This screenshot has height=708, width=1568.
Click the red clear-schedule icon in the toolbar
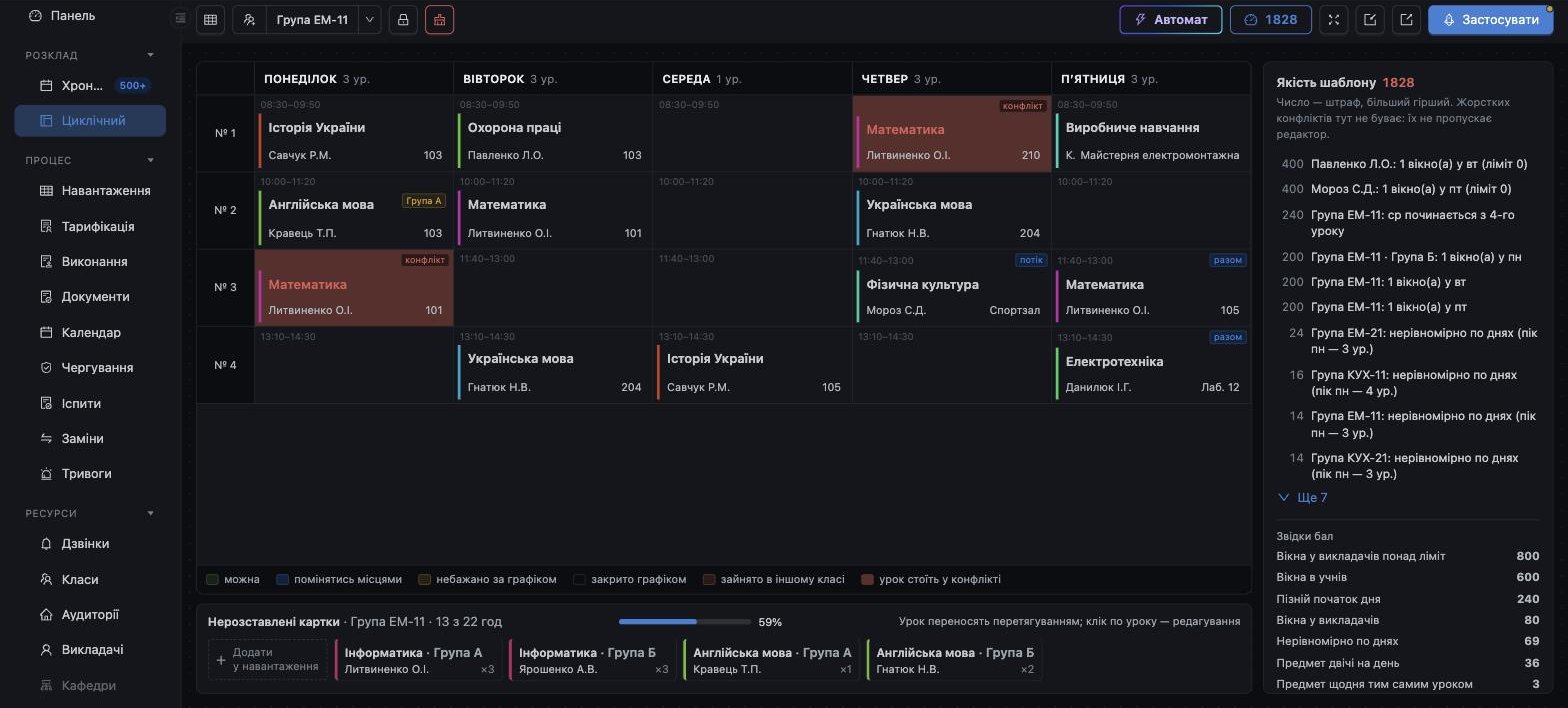(439, 19)
